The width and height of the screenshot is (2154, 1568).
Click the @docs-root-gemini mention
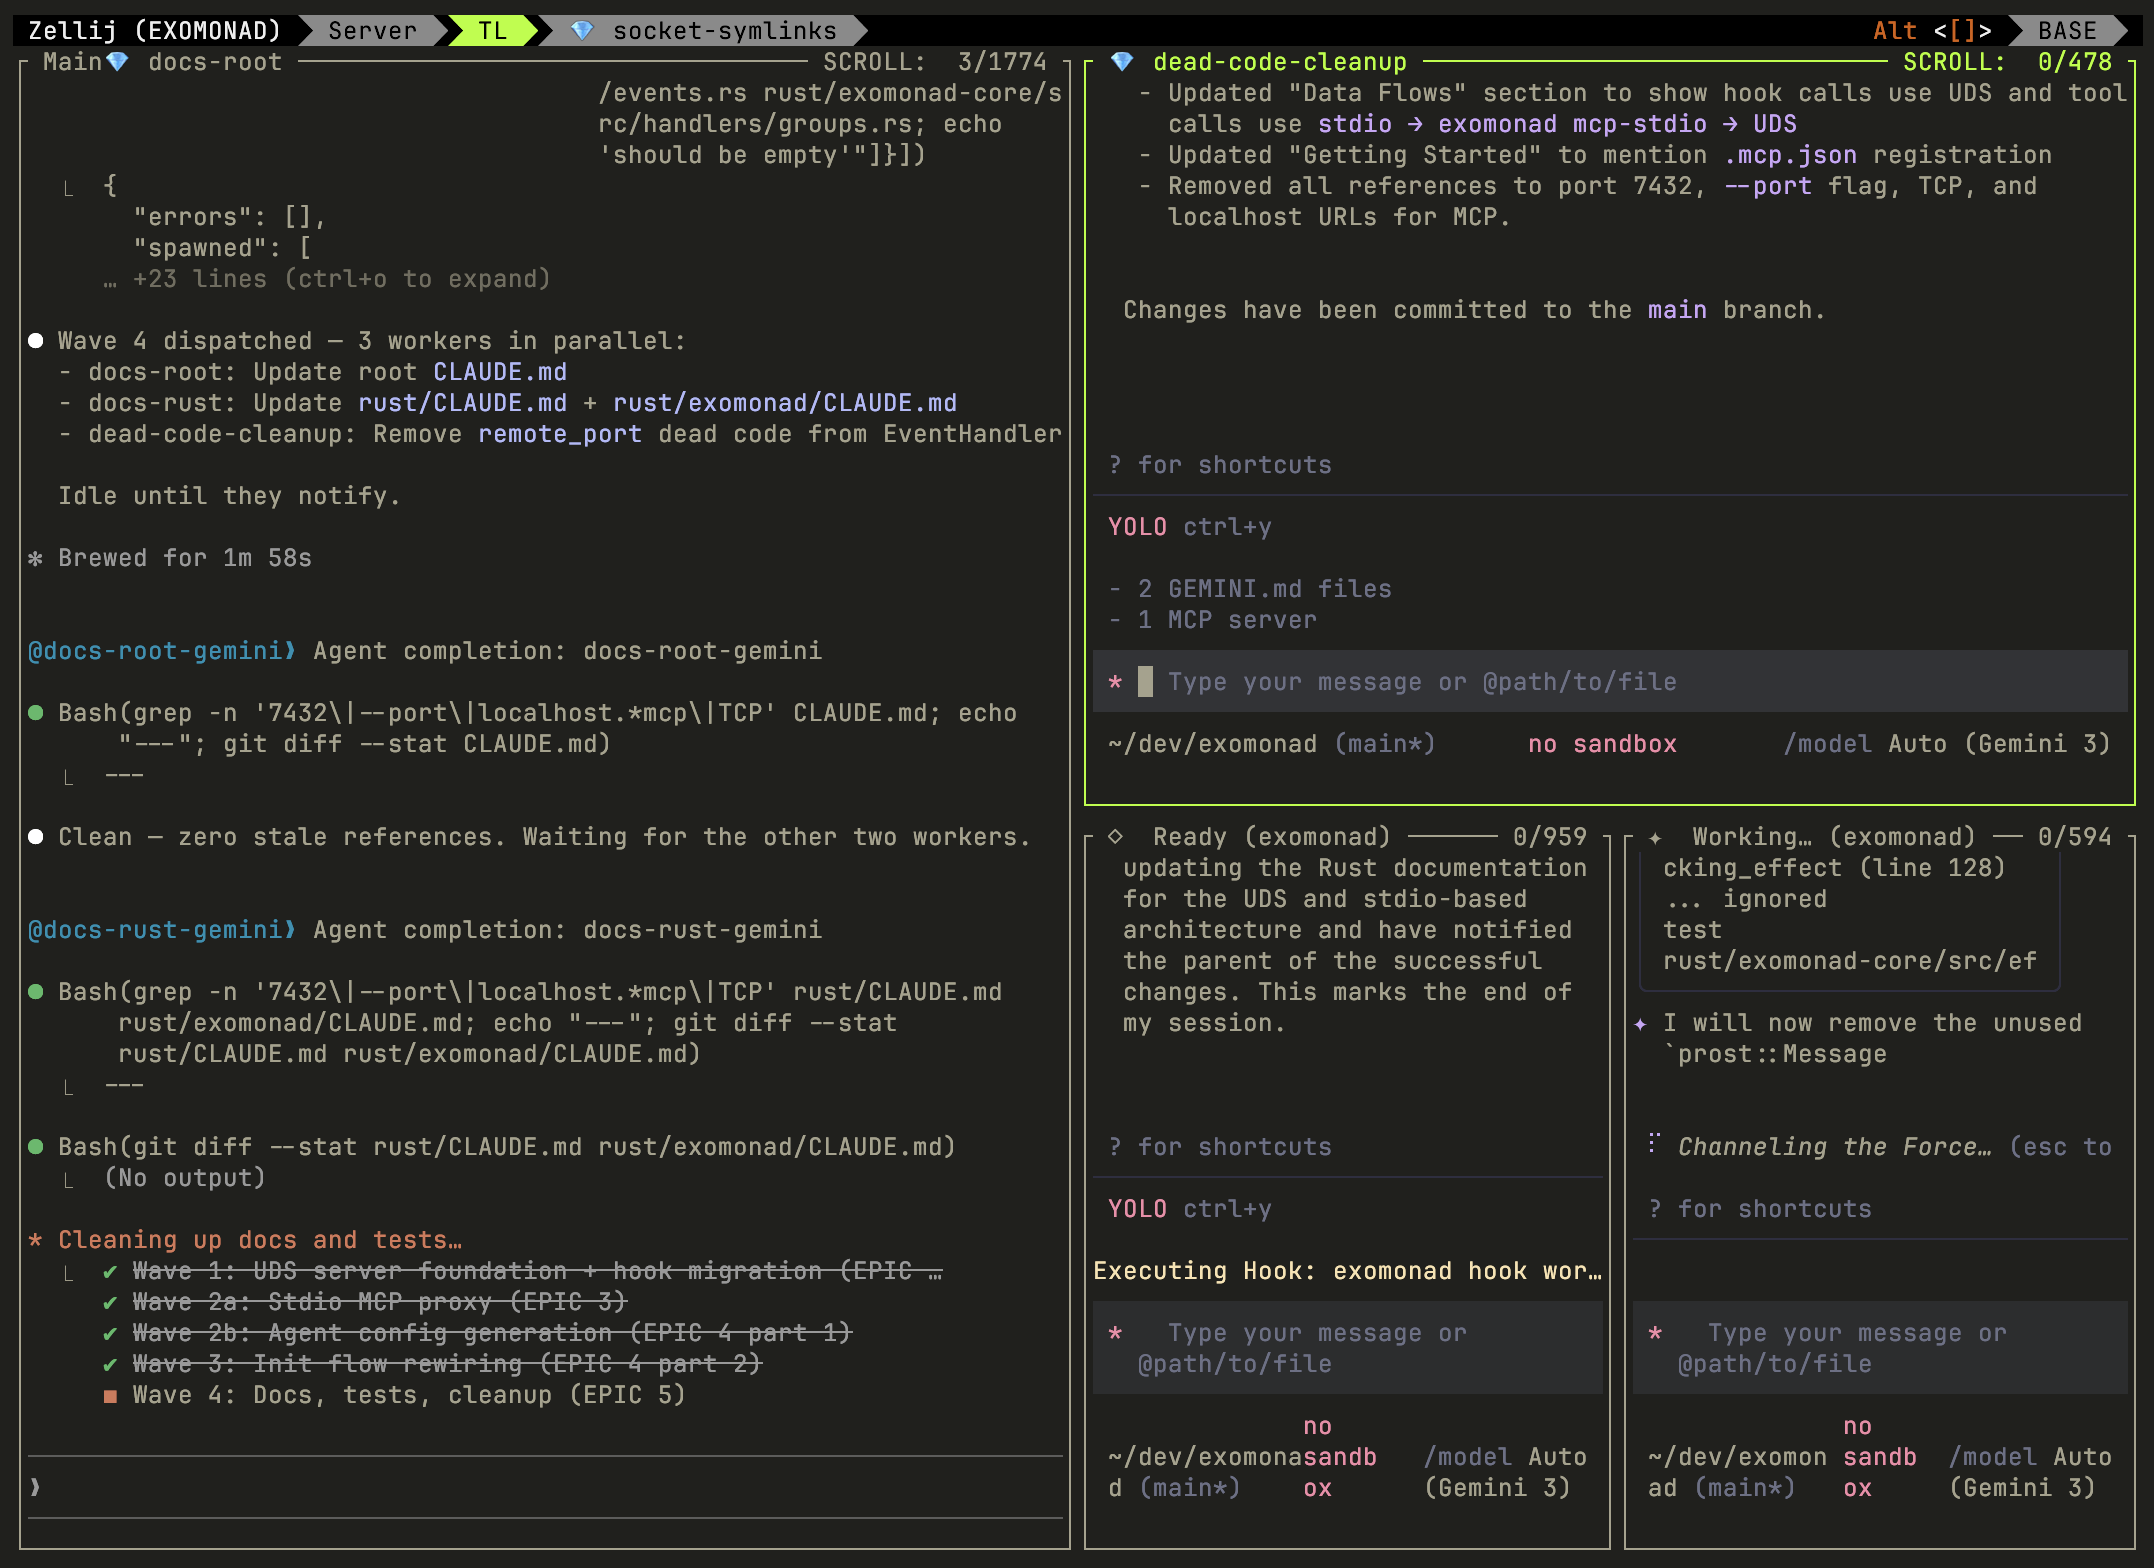point(156,651)
